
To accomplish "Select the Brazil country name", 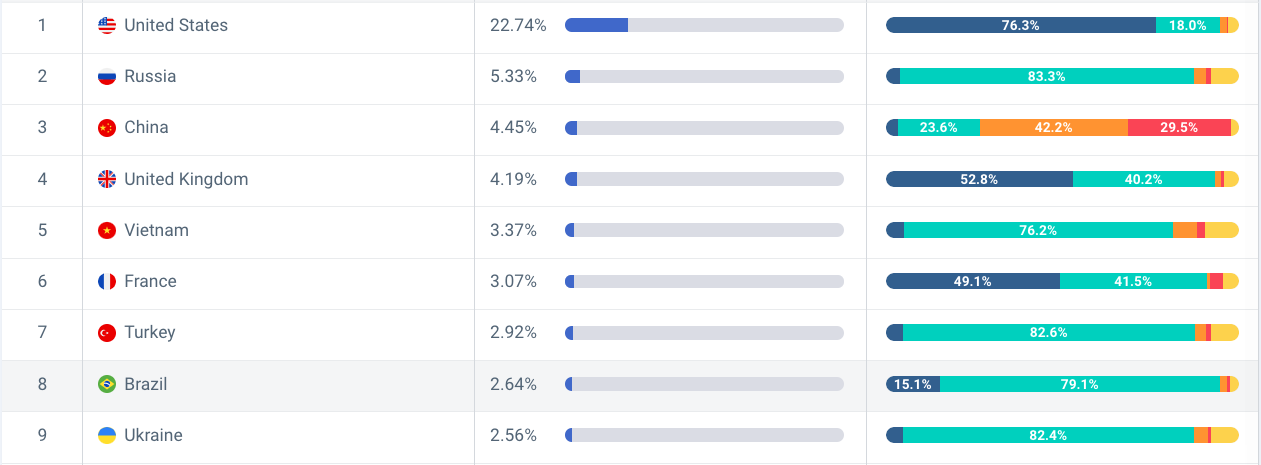I will tap(146, 384).
